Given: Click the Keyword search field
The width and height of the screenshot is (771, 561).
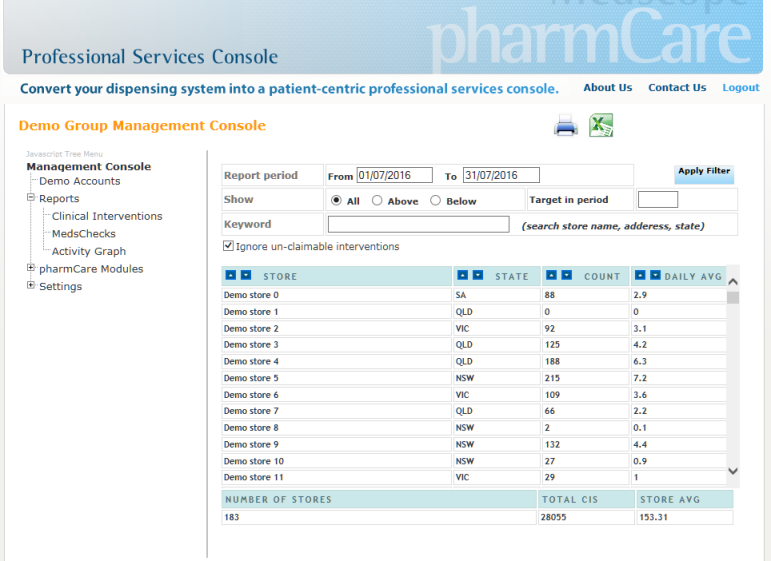Looking at the screenshot, I should coord(418,224).
